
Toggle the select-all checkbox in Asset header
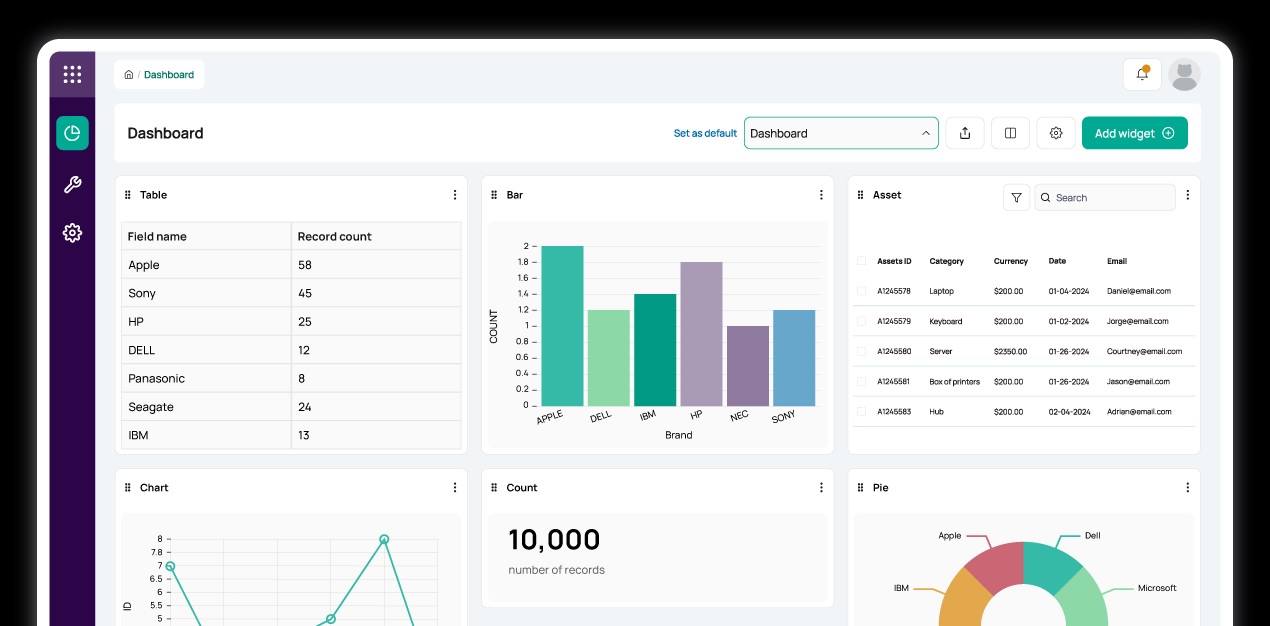[862, 261]
